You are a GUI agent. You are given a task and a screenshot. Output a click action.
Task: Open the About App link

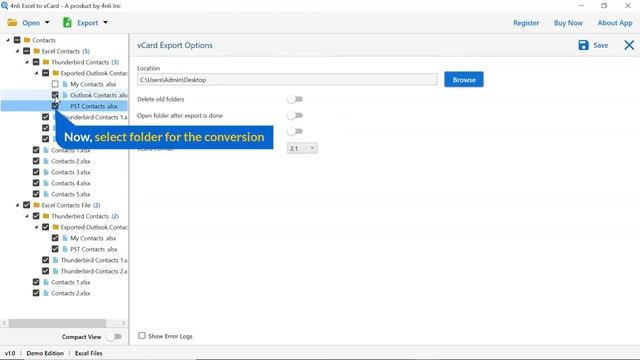tap(615, 23)
